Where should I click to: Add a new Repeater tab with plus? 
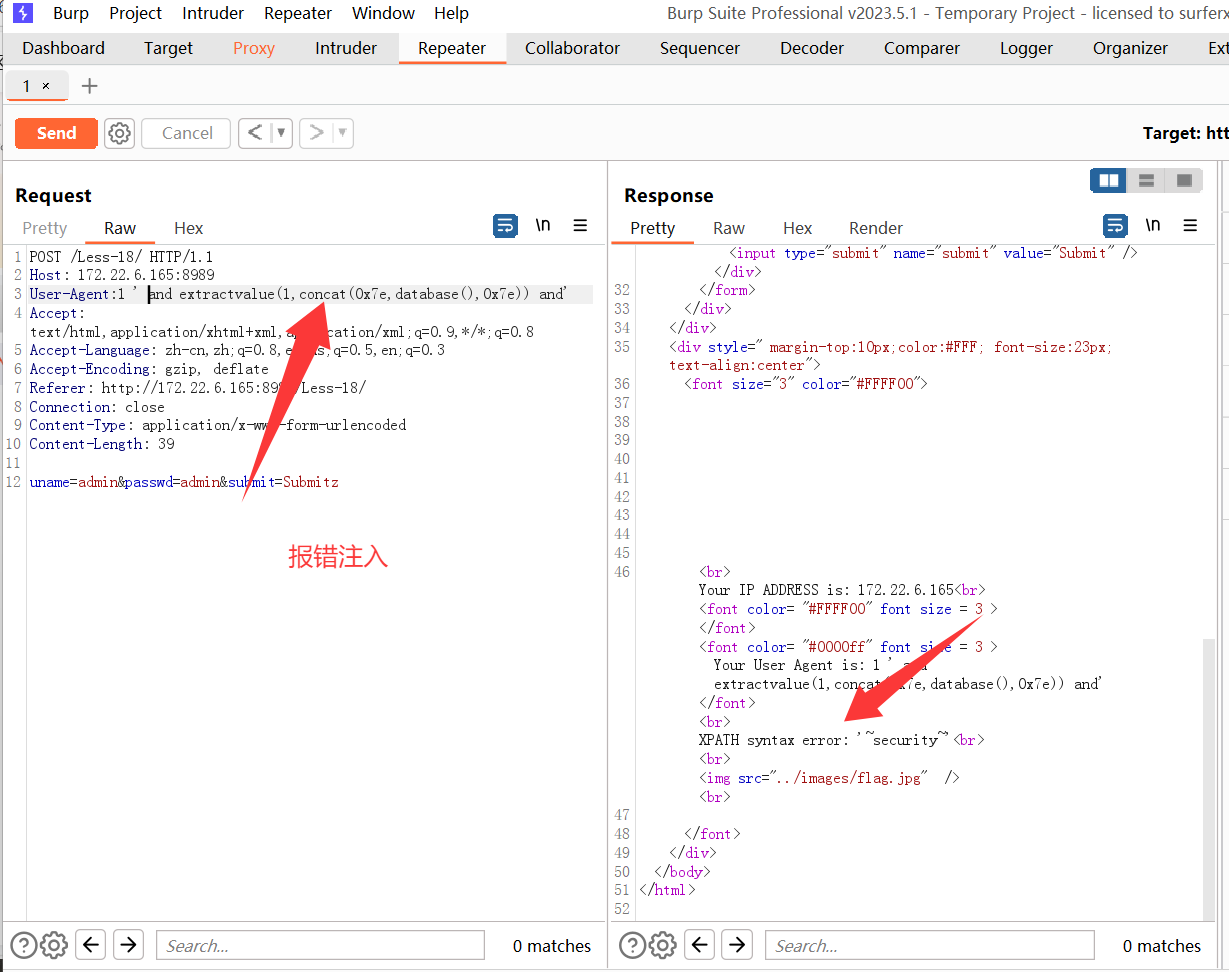89,86
